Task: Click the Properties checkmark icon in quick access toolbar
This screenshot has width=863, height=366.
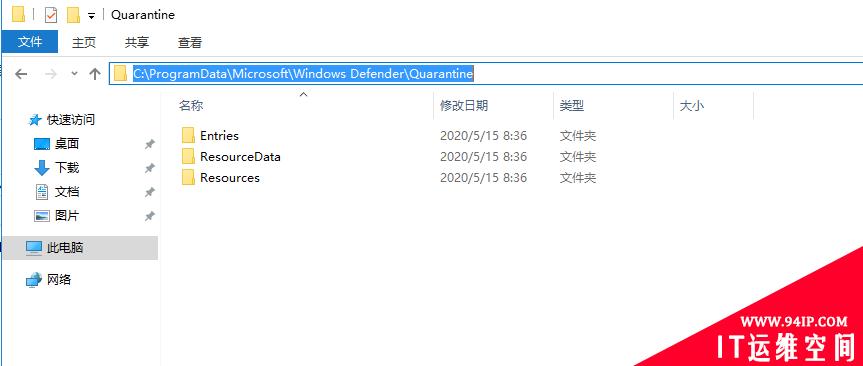Action: [51, 15]
